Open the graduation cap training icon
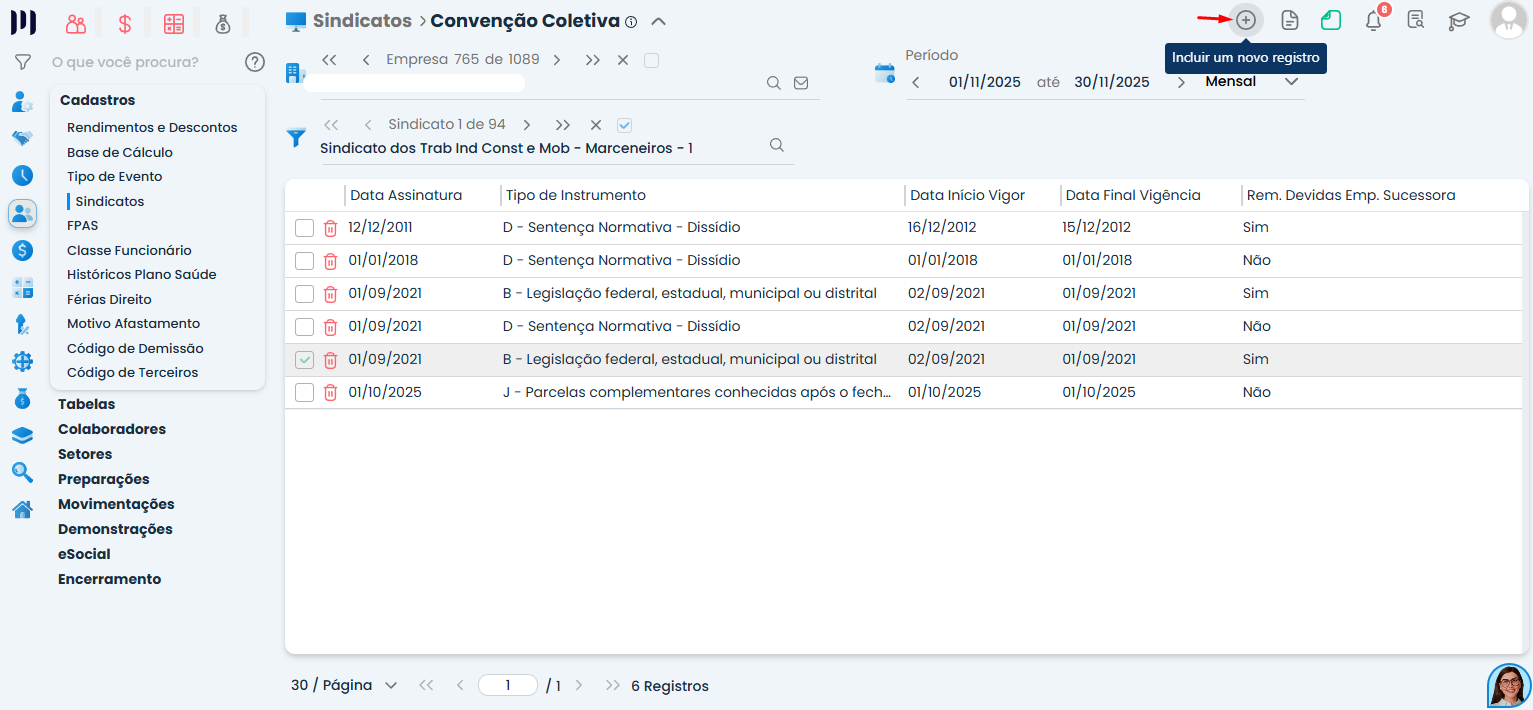This screenshot has height=710, width=1533. [1459, 20]
